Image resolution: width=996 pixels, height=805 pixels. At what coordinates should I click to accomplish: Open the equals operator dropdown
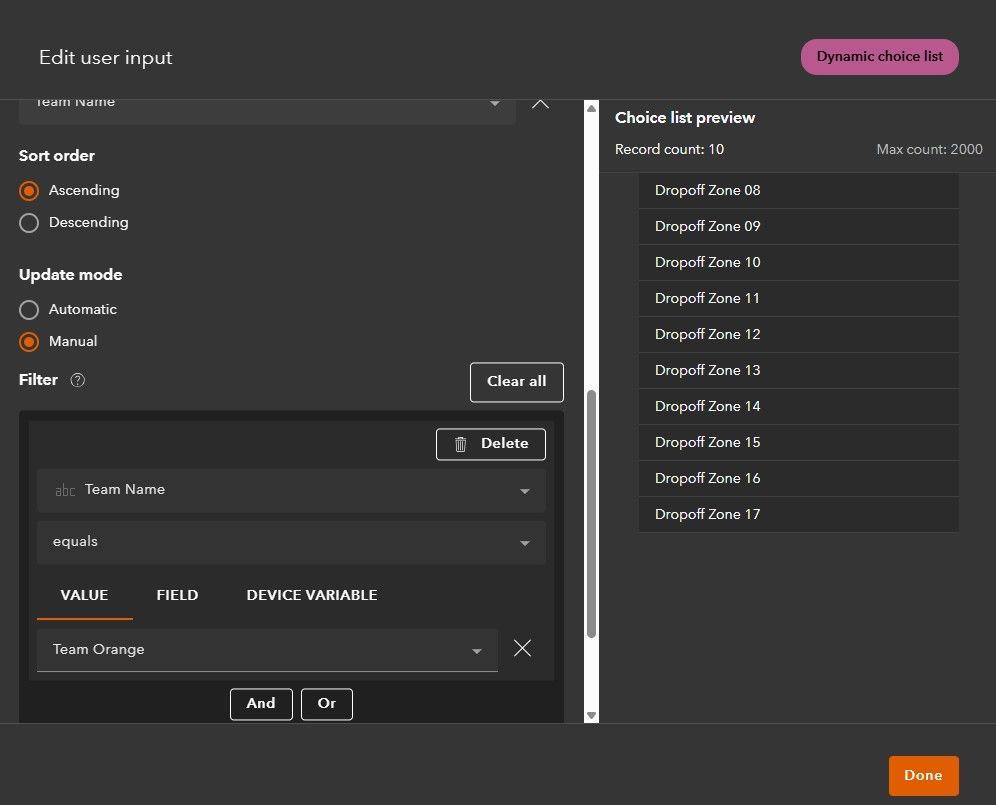pyautogui.click(x=292, y=543)
